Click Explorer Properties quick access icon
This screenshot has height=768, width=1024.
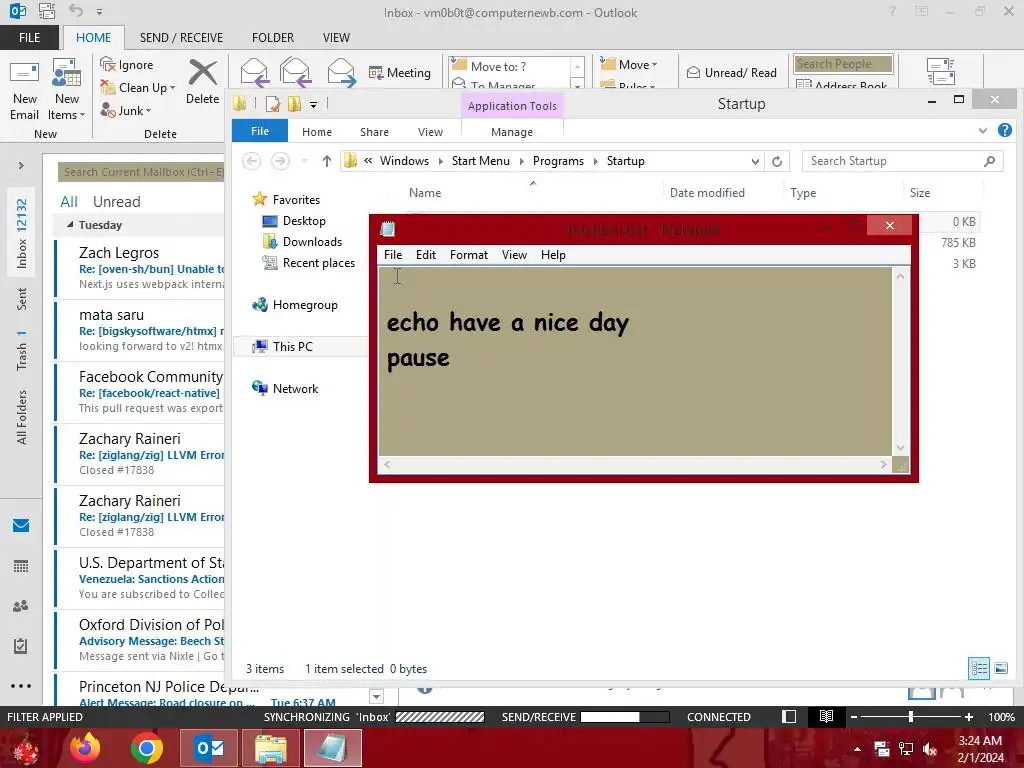(x=272, y=104)
